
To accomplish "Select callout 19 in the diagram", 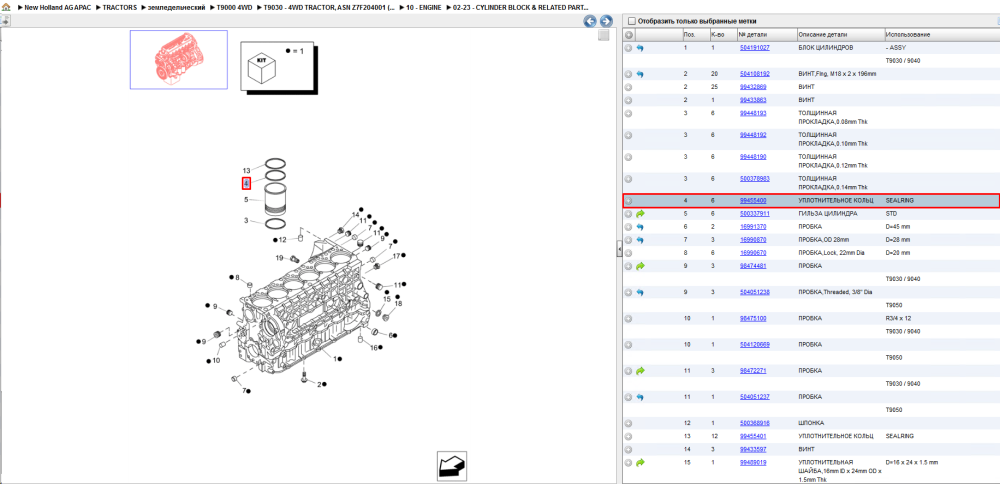I will pos(279,258).
